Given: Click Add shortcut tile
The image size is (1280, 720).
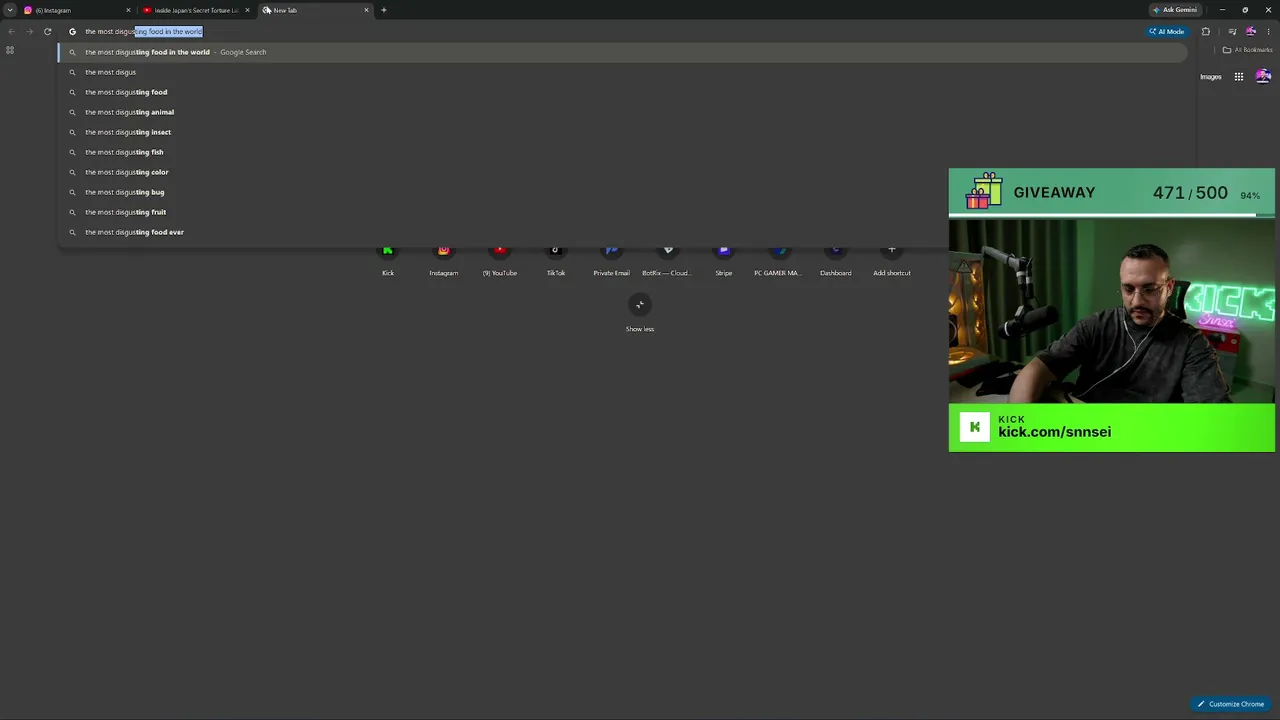Looking at the screenshot, I should click(892, 260).
